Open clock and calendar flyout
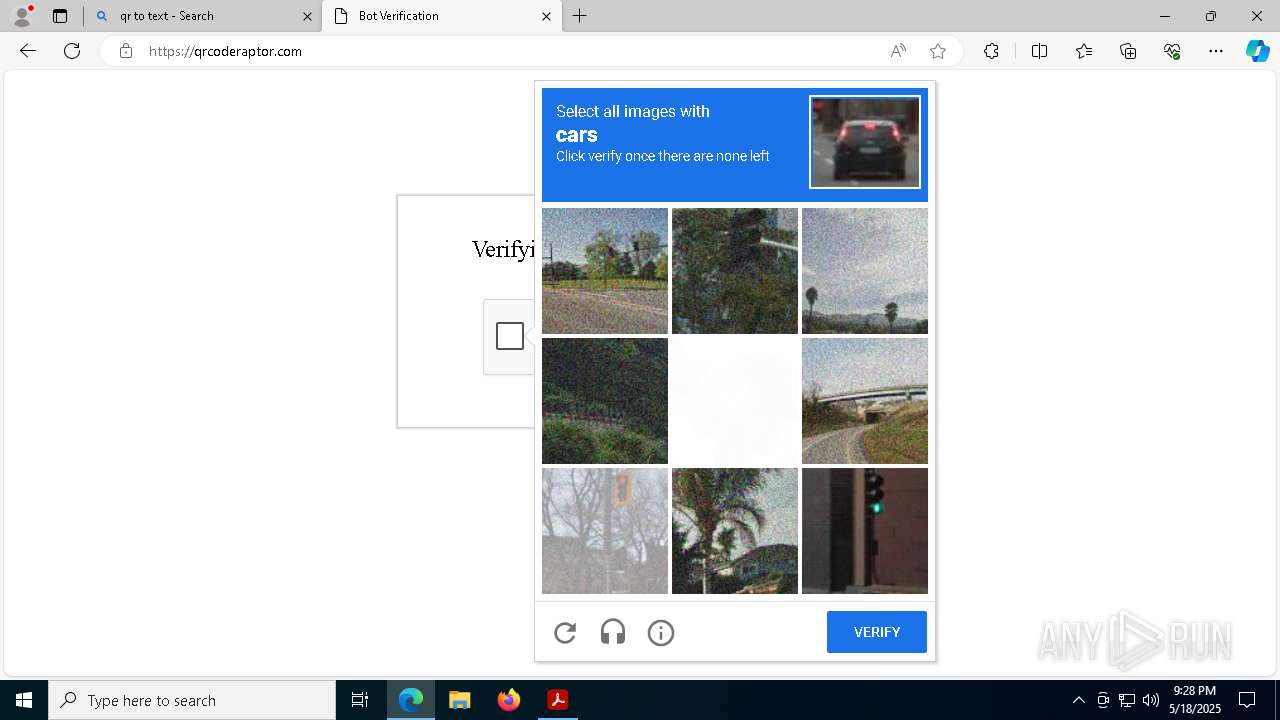The height and width of the screenshot is (720, 1280). (x=1194, y=700)
